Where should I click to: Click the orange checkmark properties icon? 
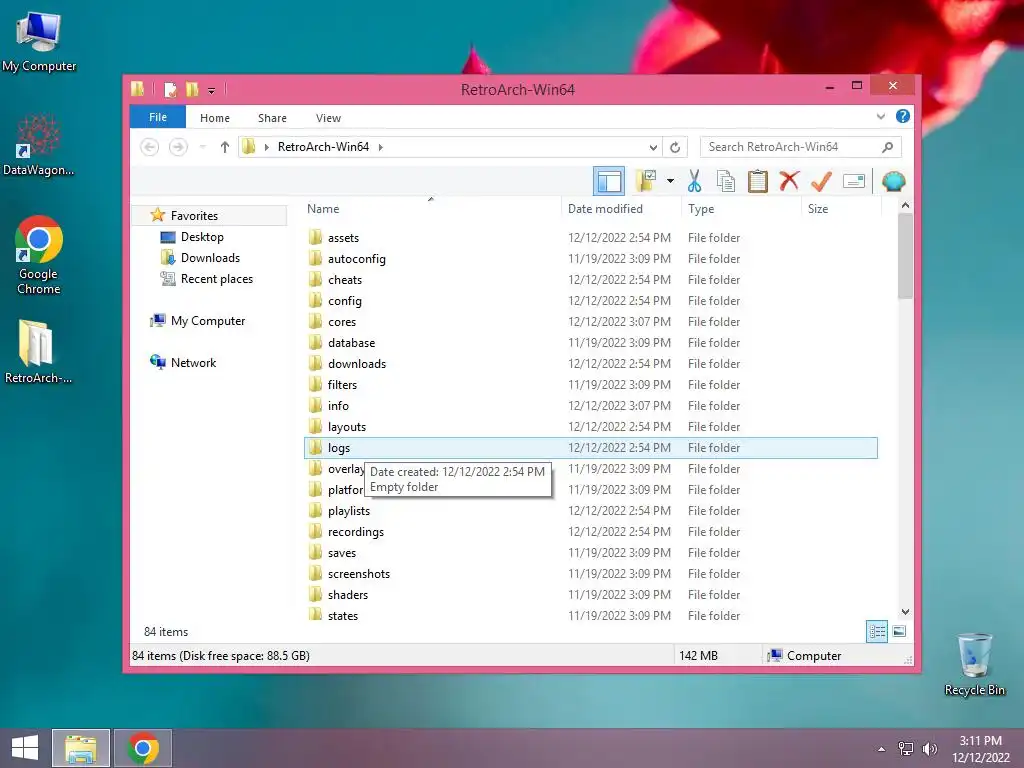821,181
